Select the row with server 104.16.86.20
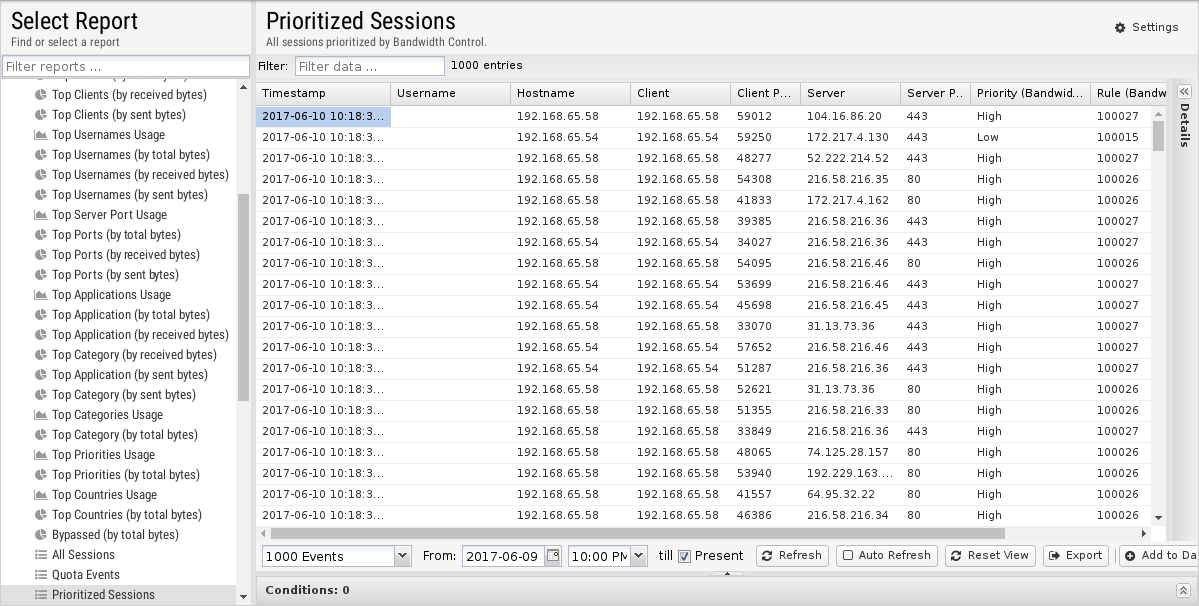Viewport: 1199px width, 606px height. tap(703, 116)
